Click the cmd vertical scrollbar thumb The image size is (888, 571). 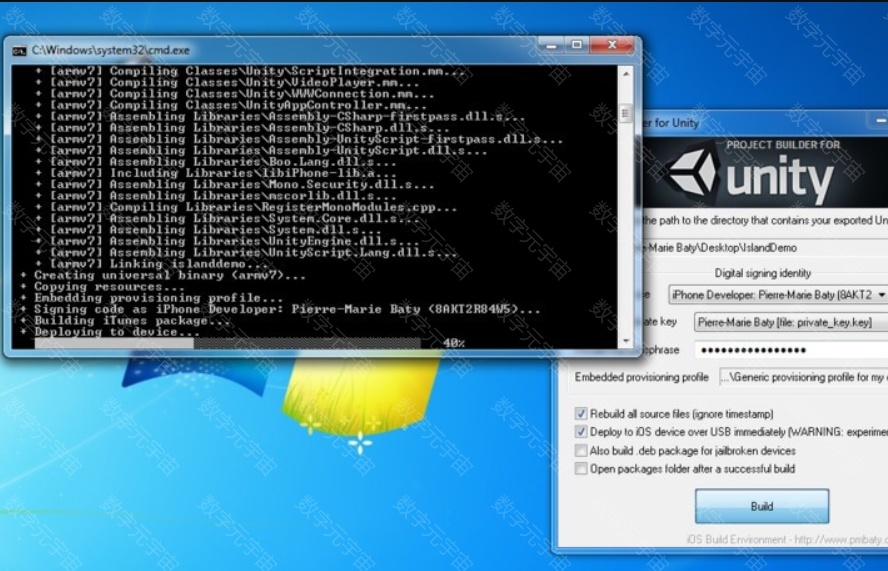(x=626, y=113)
